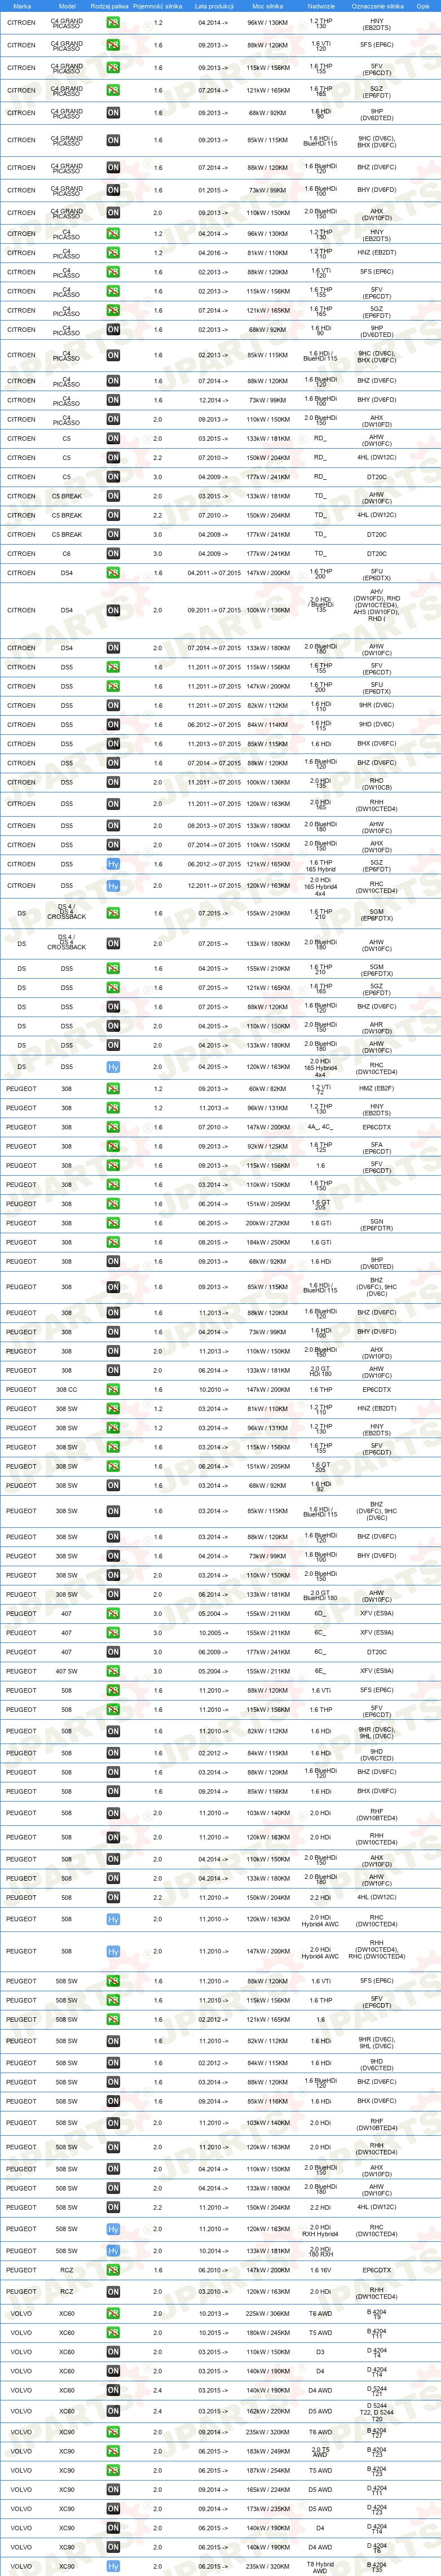441x2576 pixels.
Task: Click ON diesel icon in C4 Grand Picasso AHX row
Action: [113, 213]
